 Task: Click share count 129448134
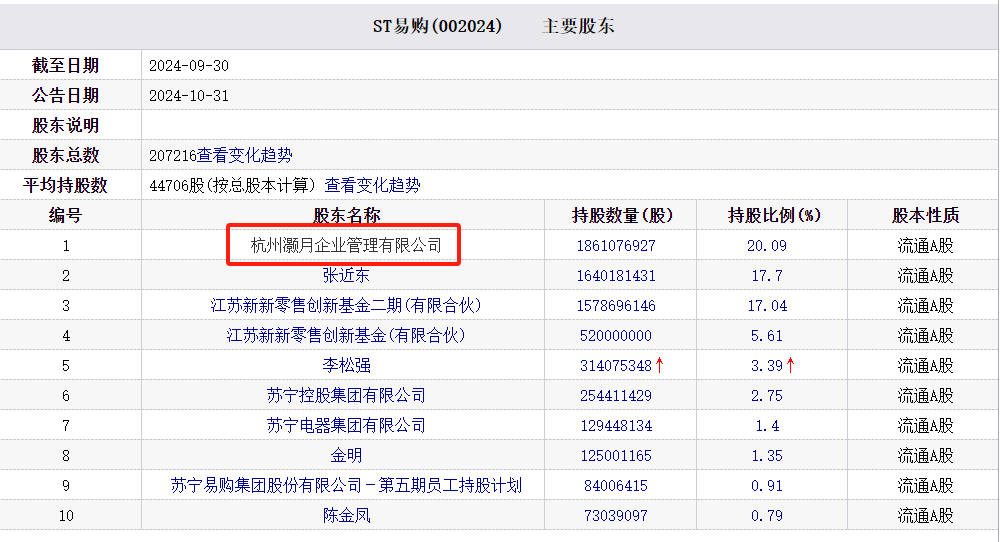(x=616, y=425)
